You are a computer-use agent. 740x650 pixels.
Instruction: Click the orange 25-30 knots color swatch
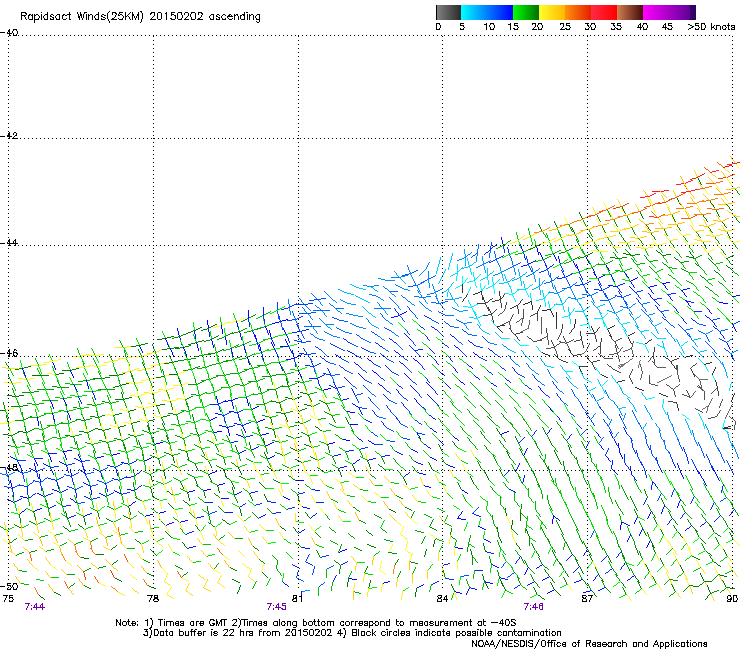pos(578,12)
